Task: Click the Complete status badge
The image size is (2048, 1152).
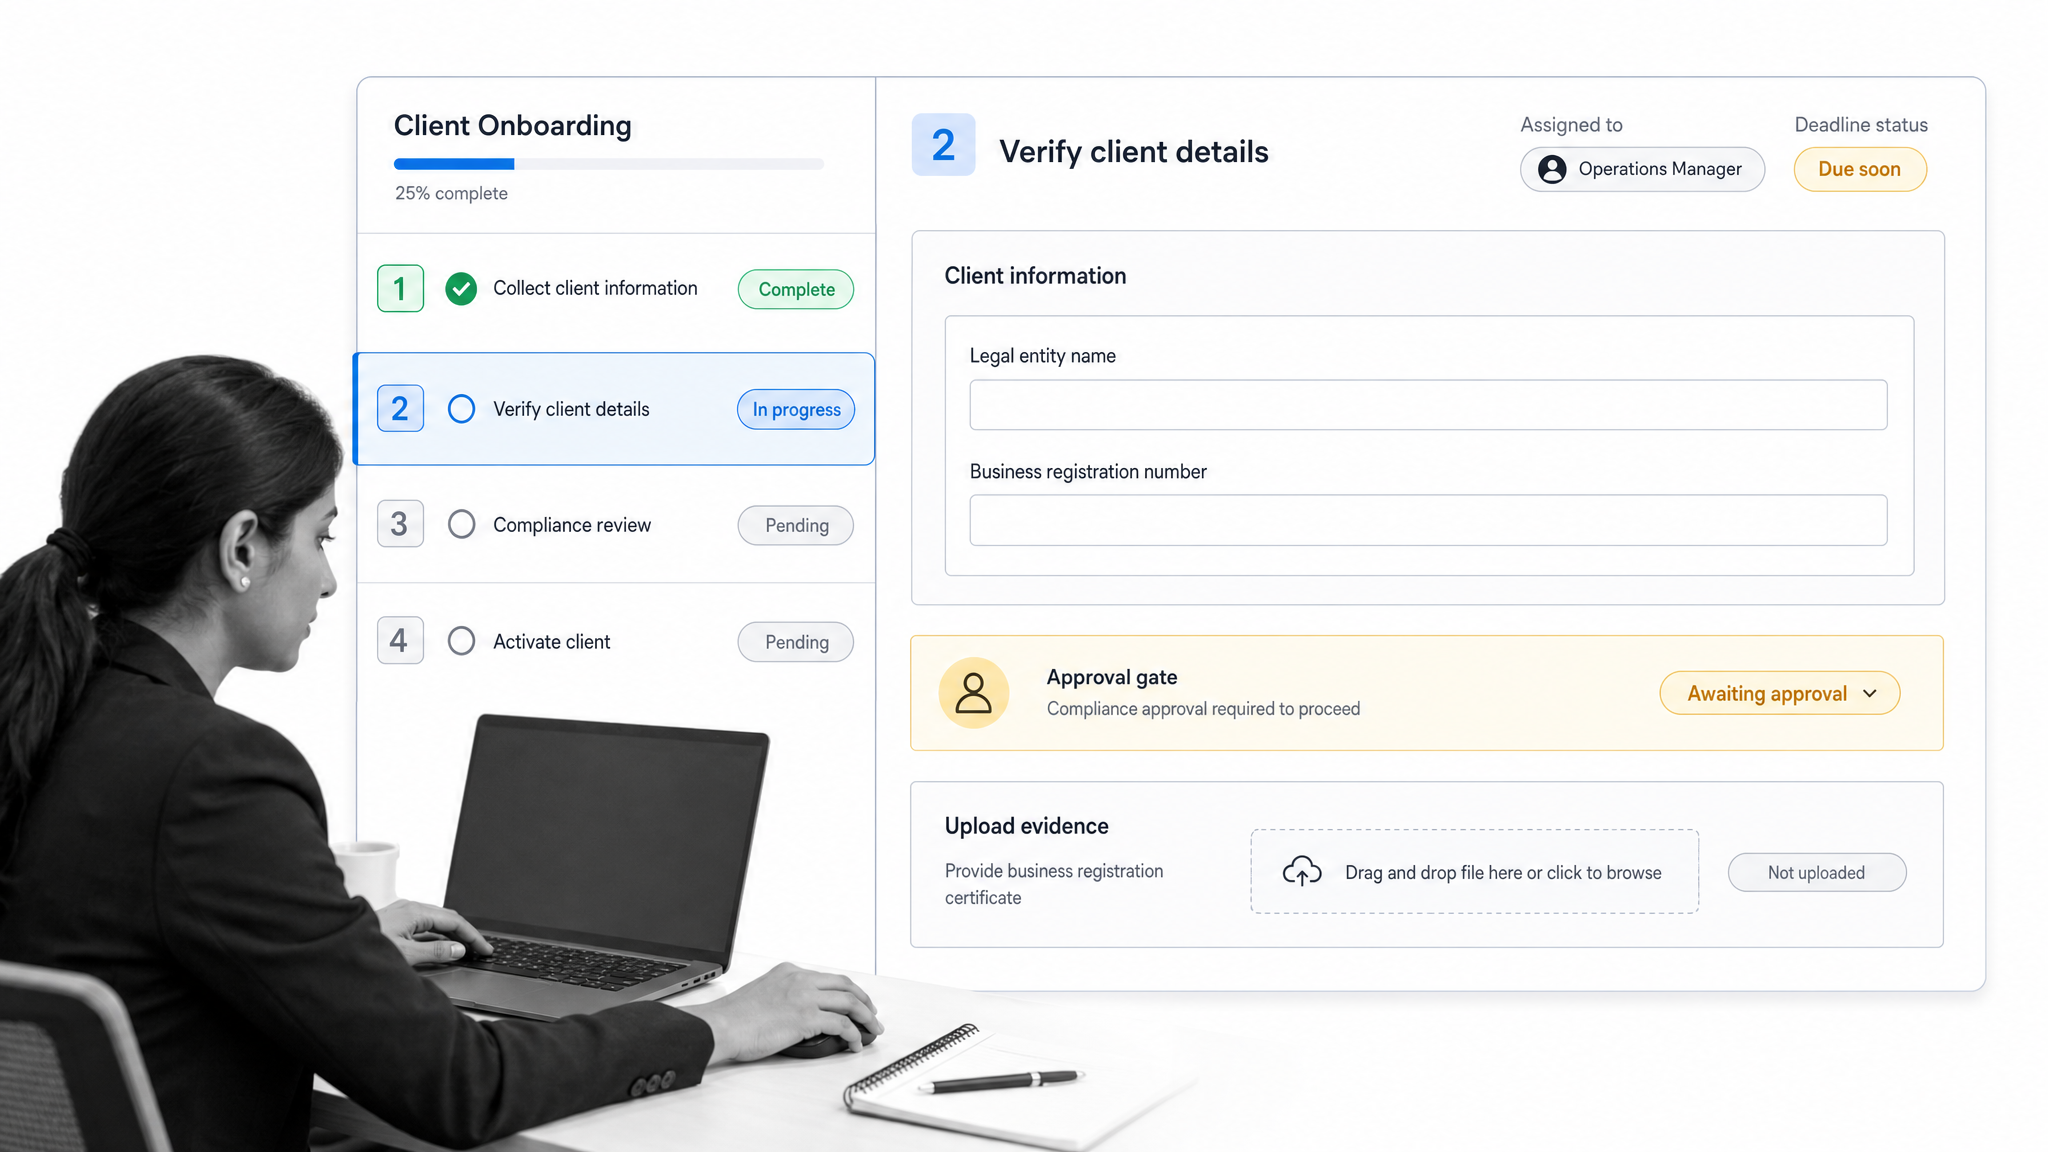Action: point(796,289)
